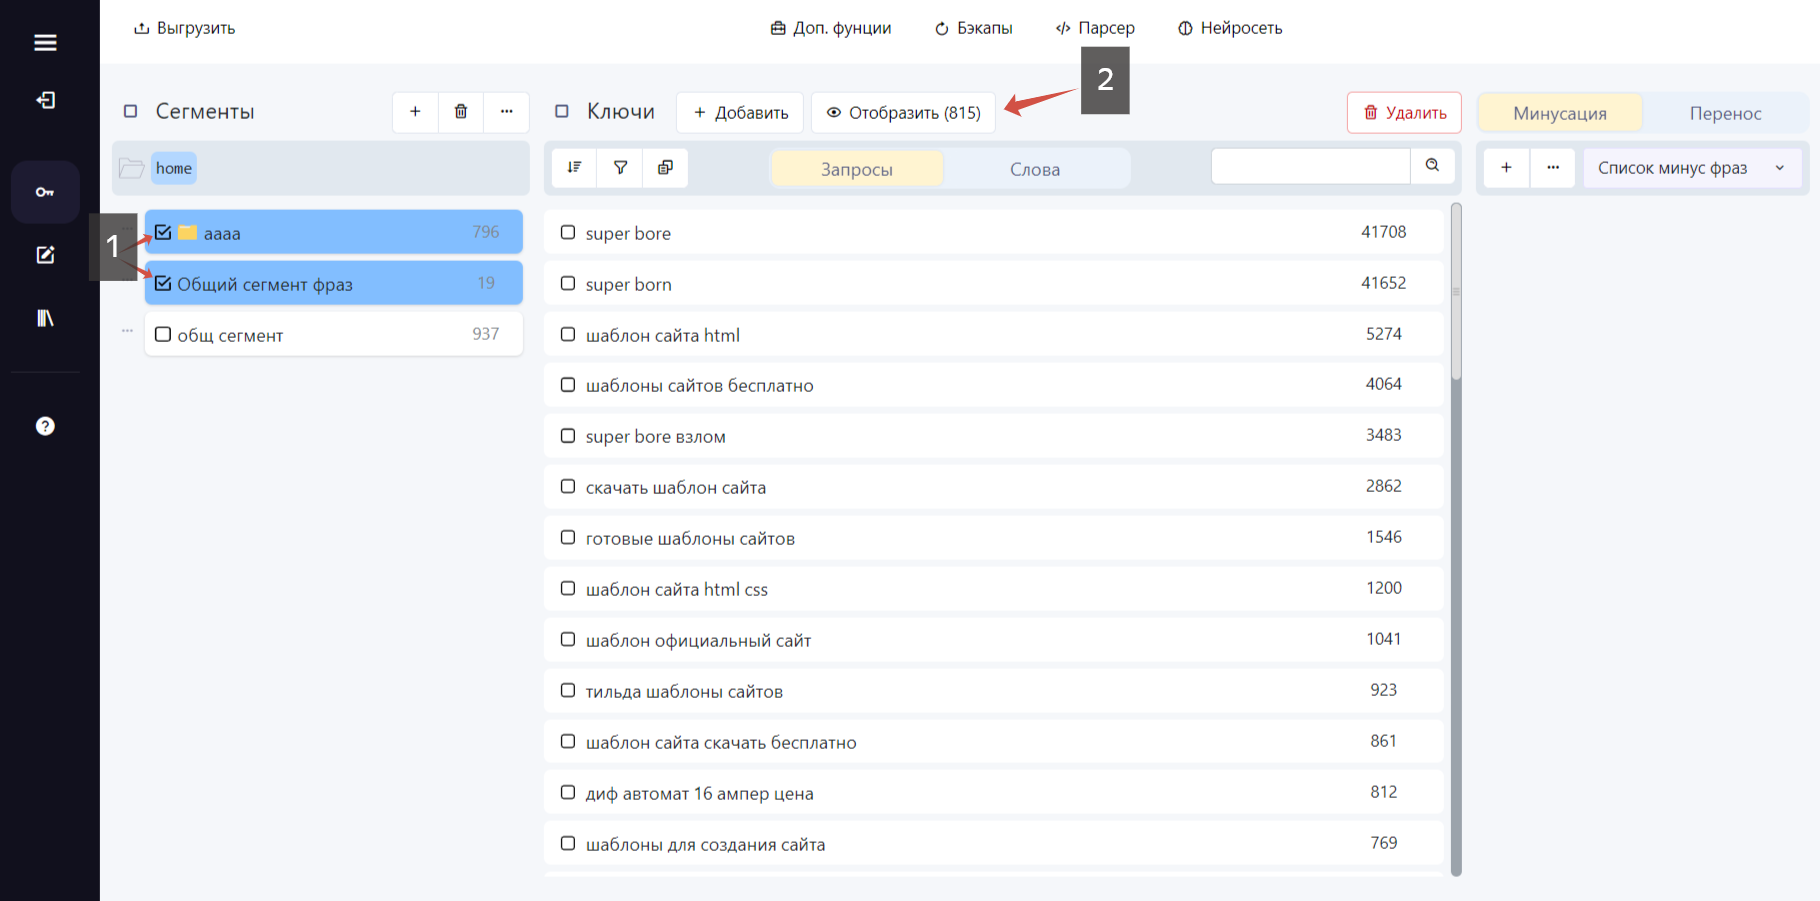Viewport: 1820px width, 901px height.
Task: Open minus phrases more options ellipsis
Action: [1553, 168]
